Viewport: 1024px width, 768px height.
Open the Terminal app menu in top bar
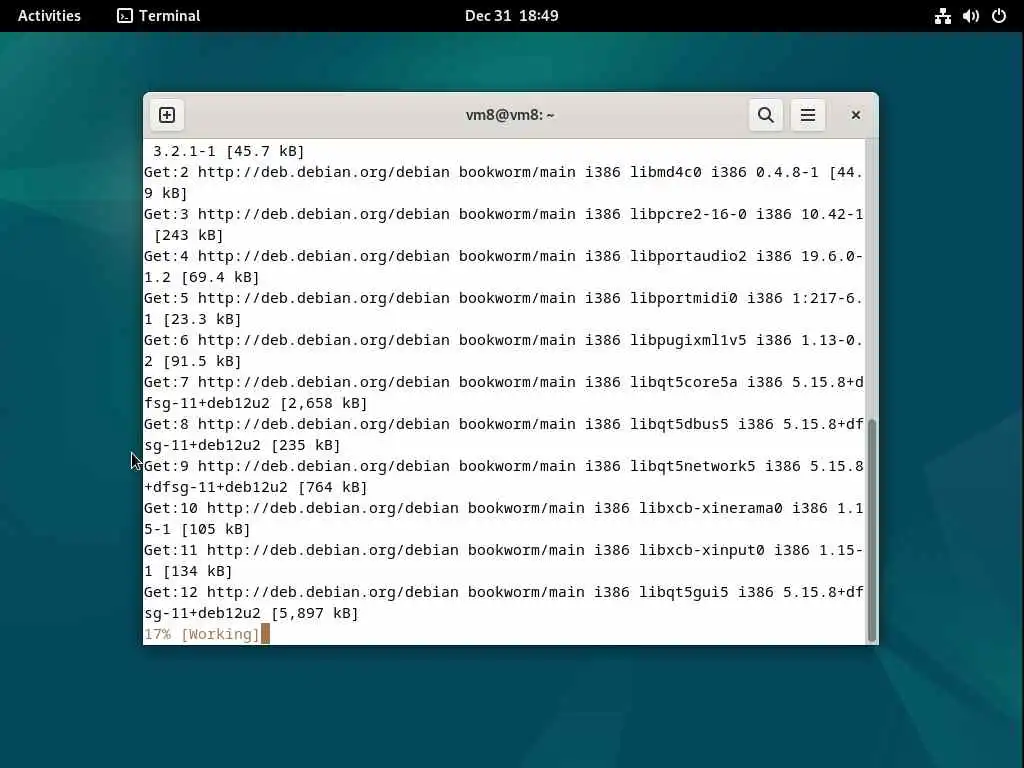159,16
